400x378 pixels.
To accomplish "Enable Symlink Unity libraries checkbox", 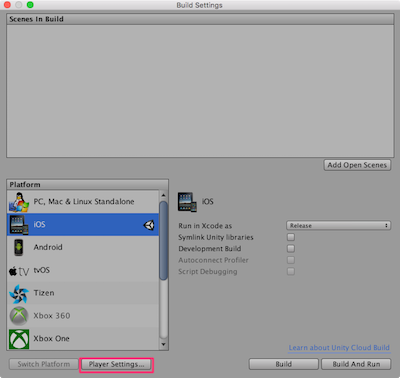I will click(291, 237).
